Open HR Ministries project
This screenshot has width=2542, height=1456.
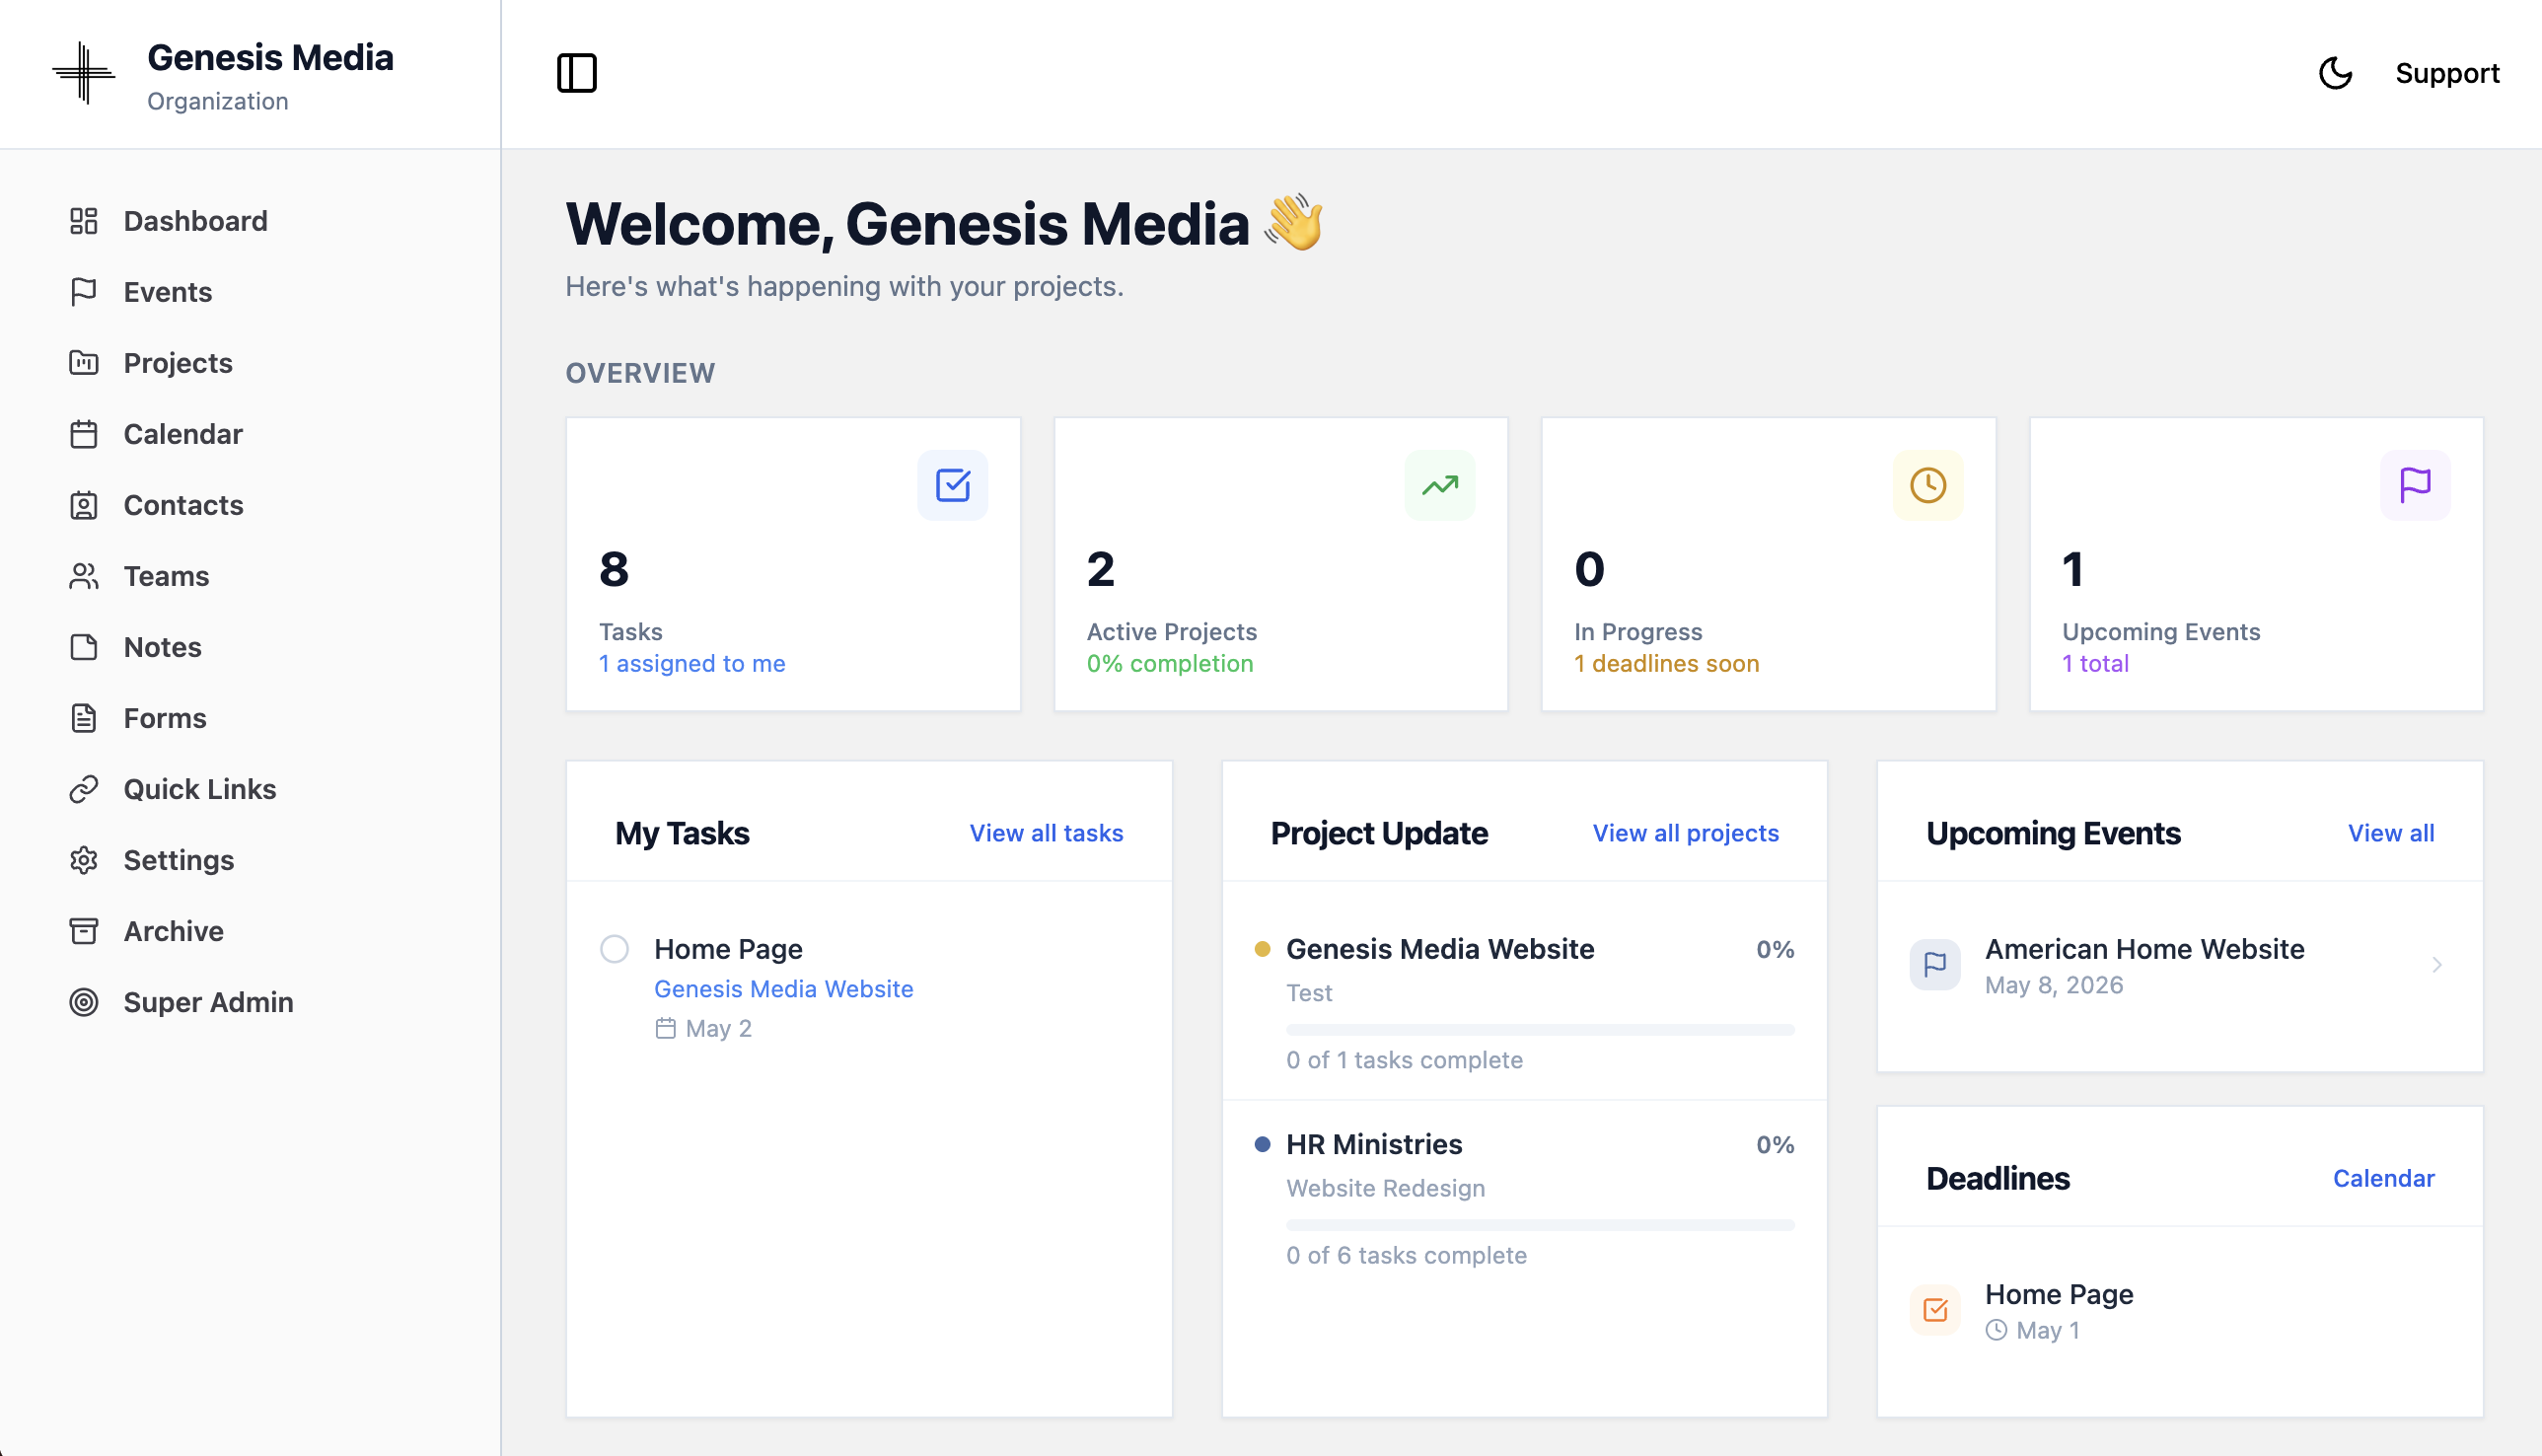pos(1373,1143)
